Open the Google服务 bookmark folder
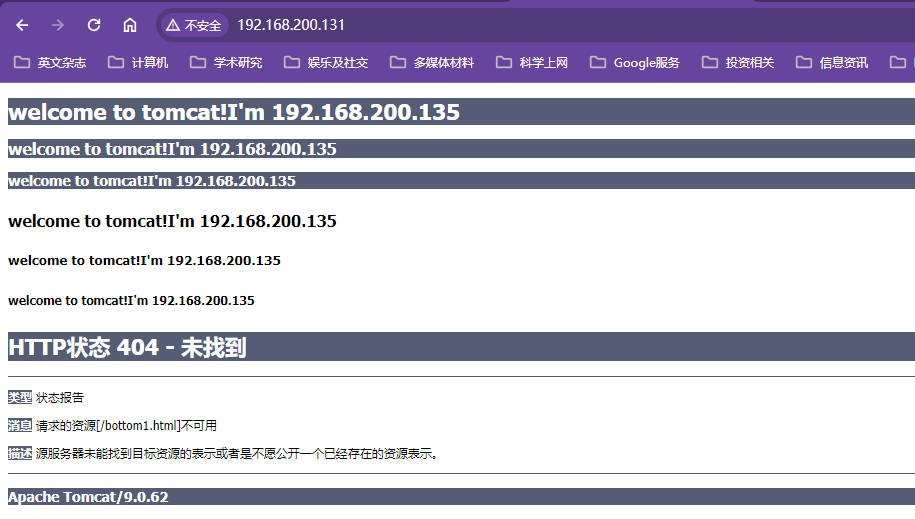 [x=635, y=63]
